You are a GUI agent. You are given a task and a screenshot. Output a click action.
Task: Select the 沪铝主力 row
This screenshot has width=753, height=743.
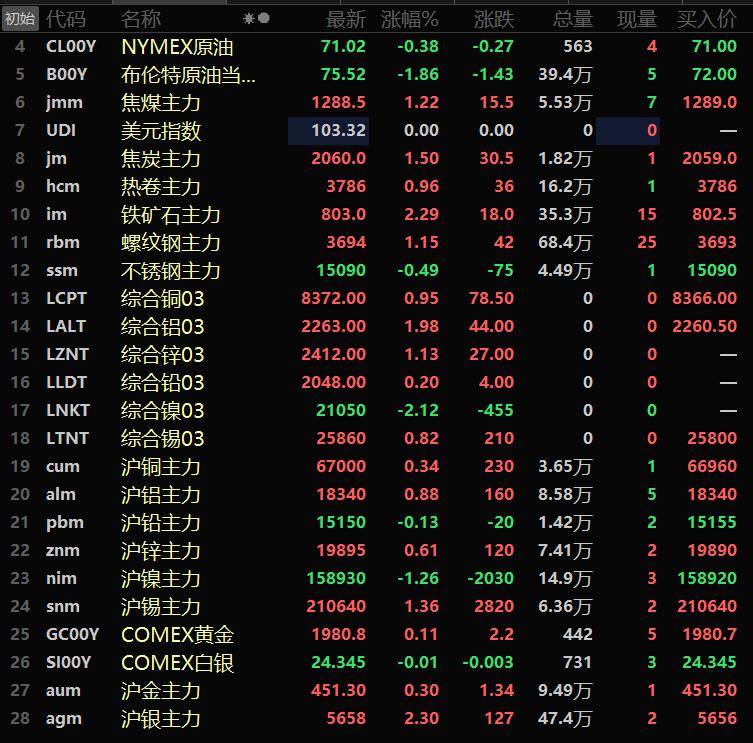[x=376, y=494]
